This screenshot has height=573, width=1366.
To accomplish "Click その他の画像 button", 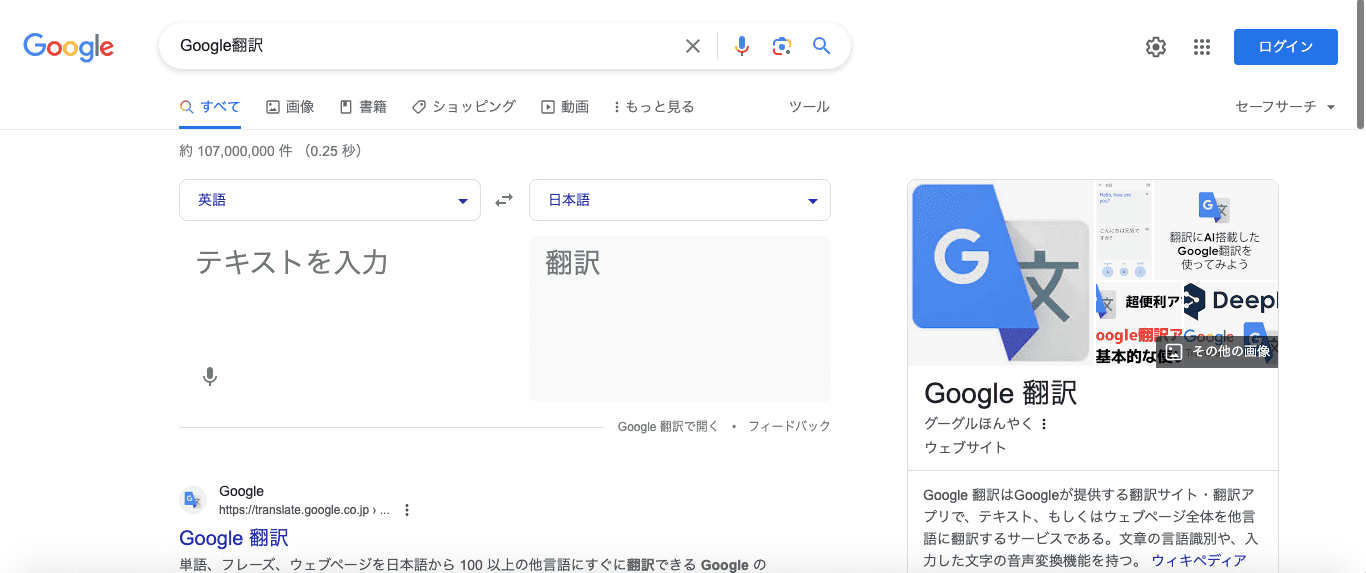I will (1217, 352).
